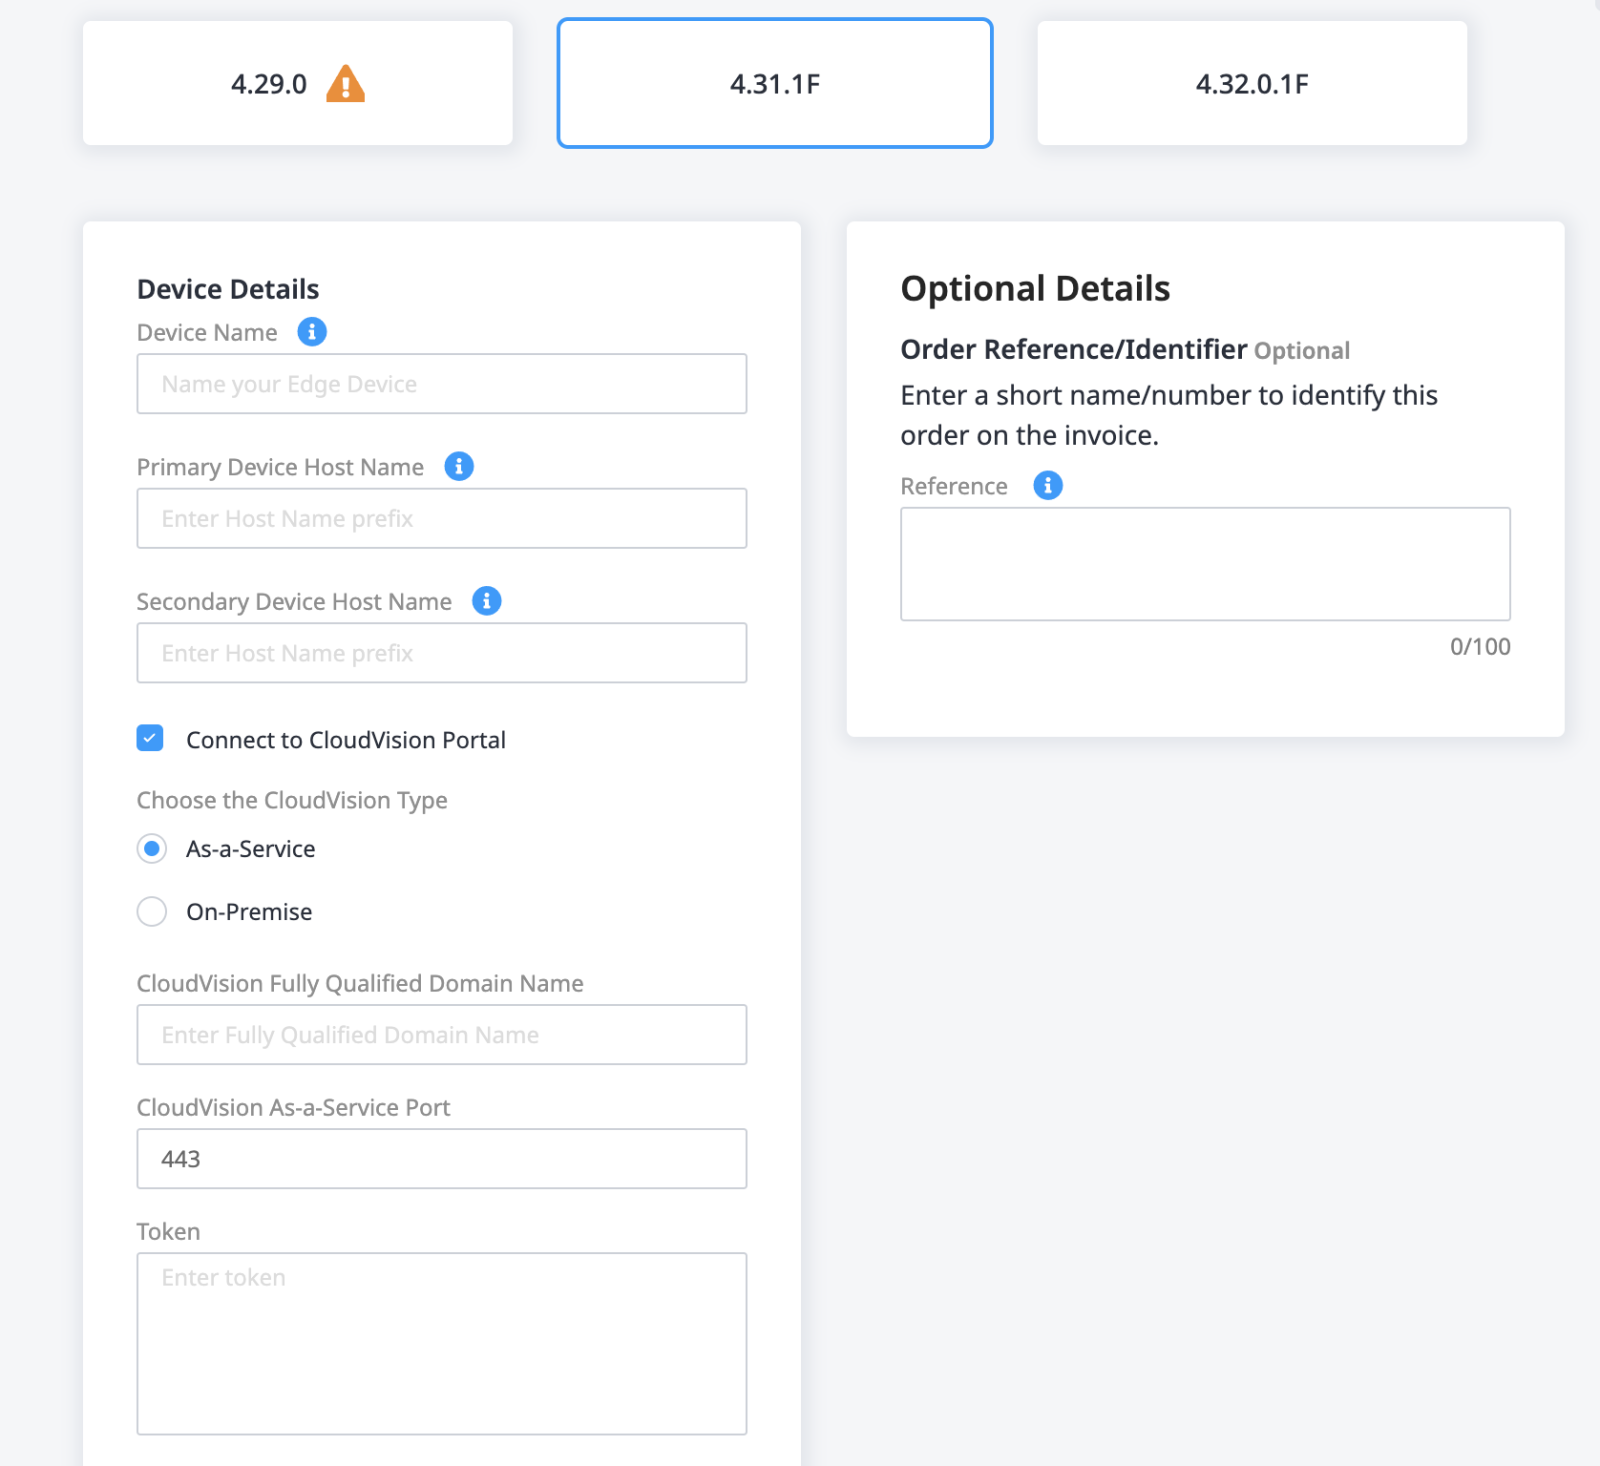Click the Device Details heading
This screenshot has height=1466, width=1600.
(x=228, y=289)
